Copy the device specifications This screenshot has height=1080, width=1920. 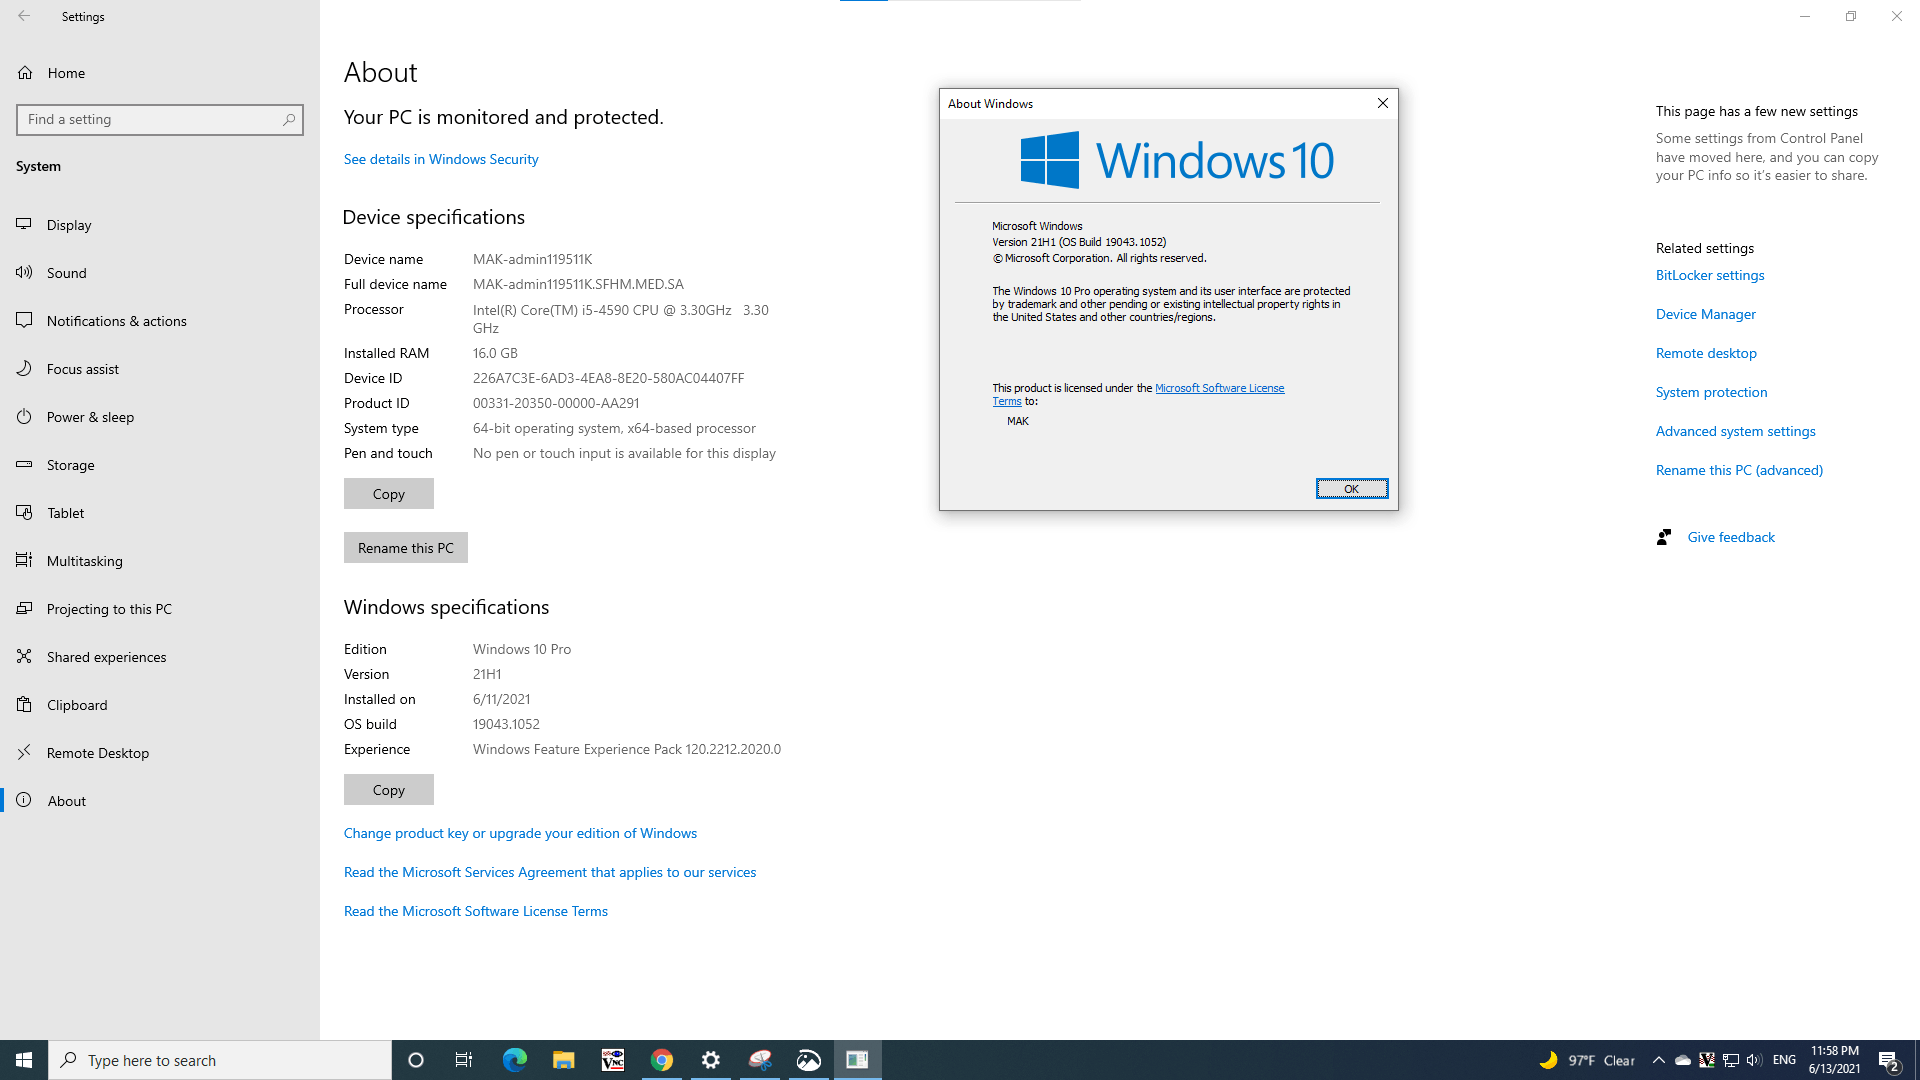click(x=389, y=494)
